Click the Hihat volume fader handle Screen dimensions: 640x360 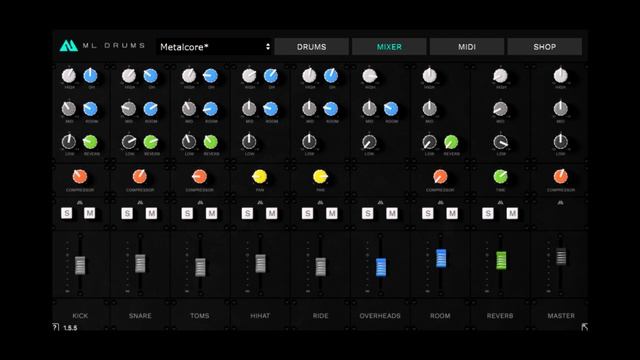[260, 263]
